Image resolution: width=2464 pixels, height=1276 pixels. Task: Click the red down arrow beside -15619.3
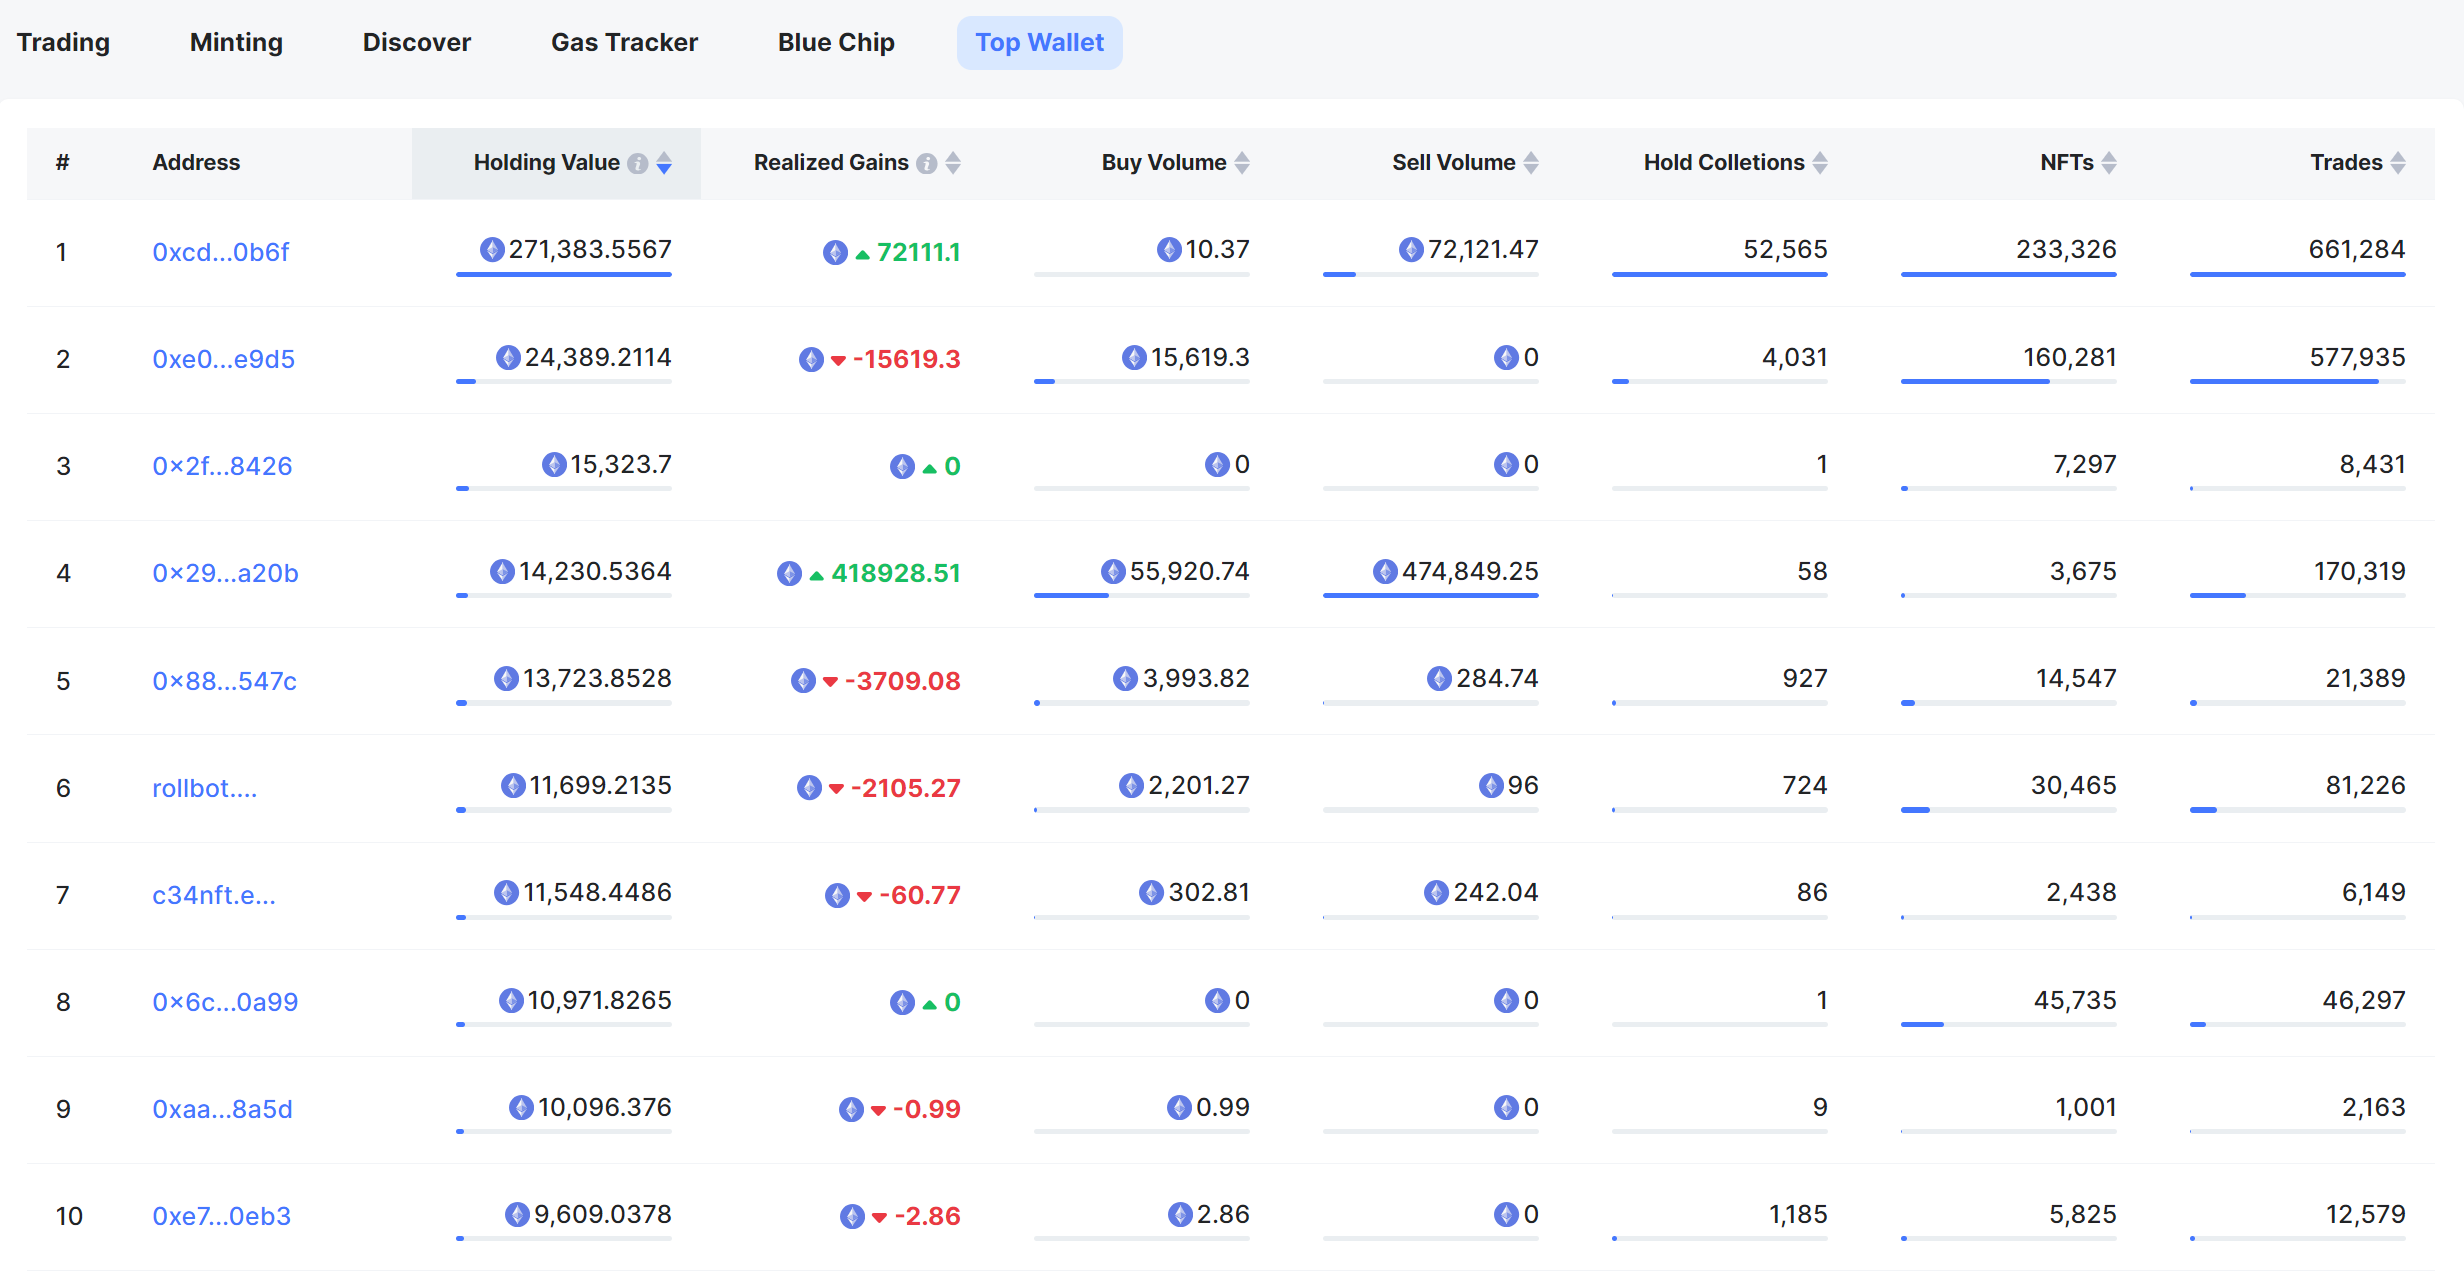838,360
